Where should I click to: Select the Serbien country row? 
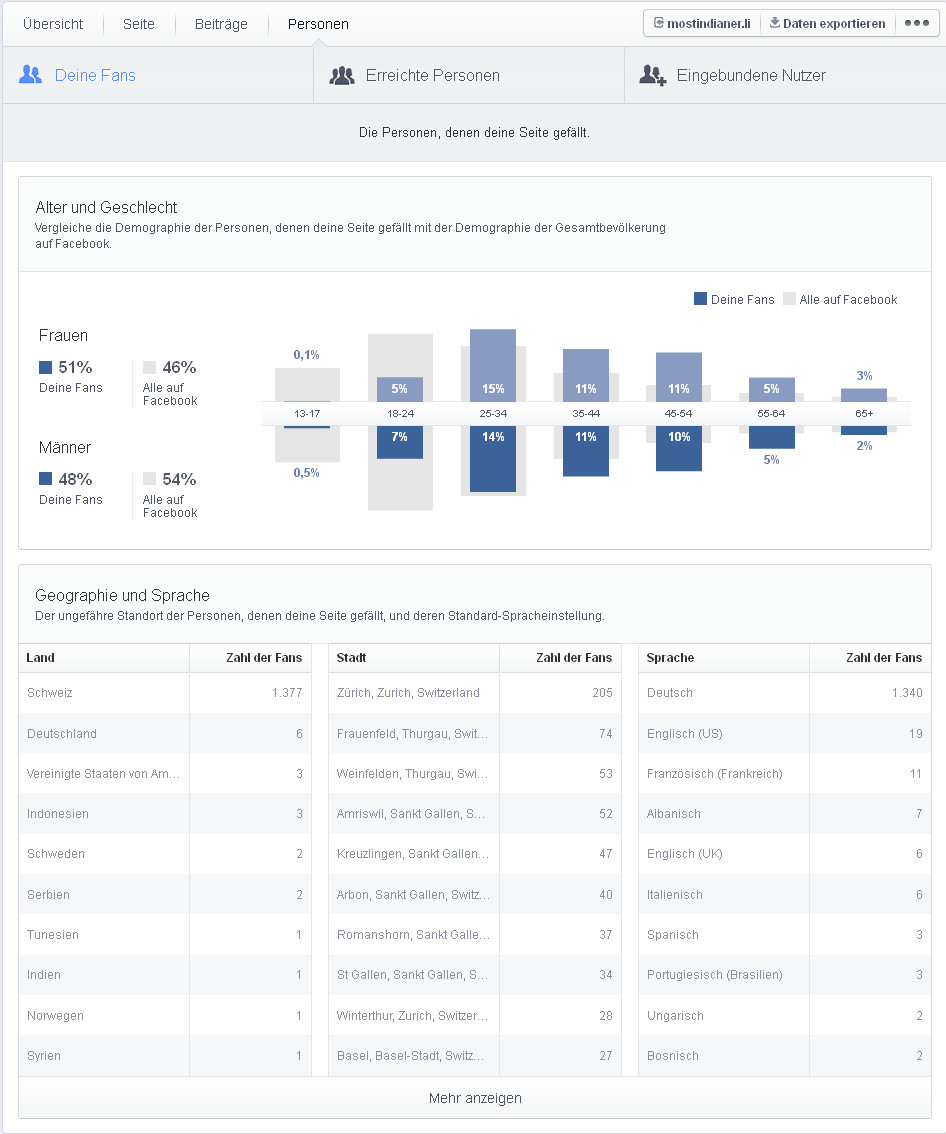[165, 895]
